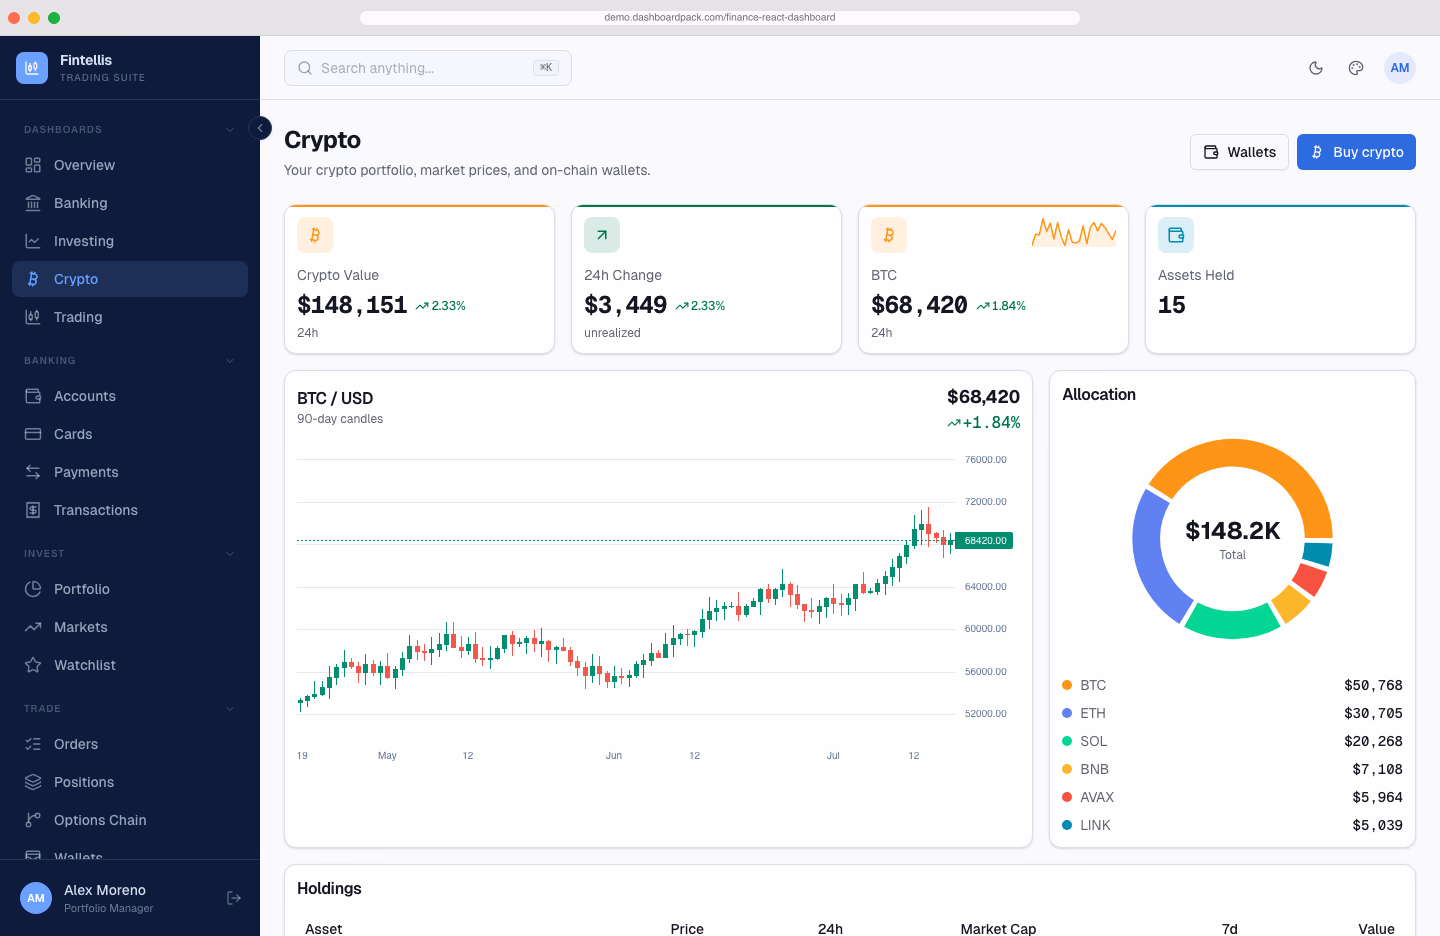Click the Assets Held count 15
Viewport: 1440px width, 936px height.
[x=1172, y=305]
